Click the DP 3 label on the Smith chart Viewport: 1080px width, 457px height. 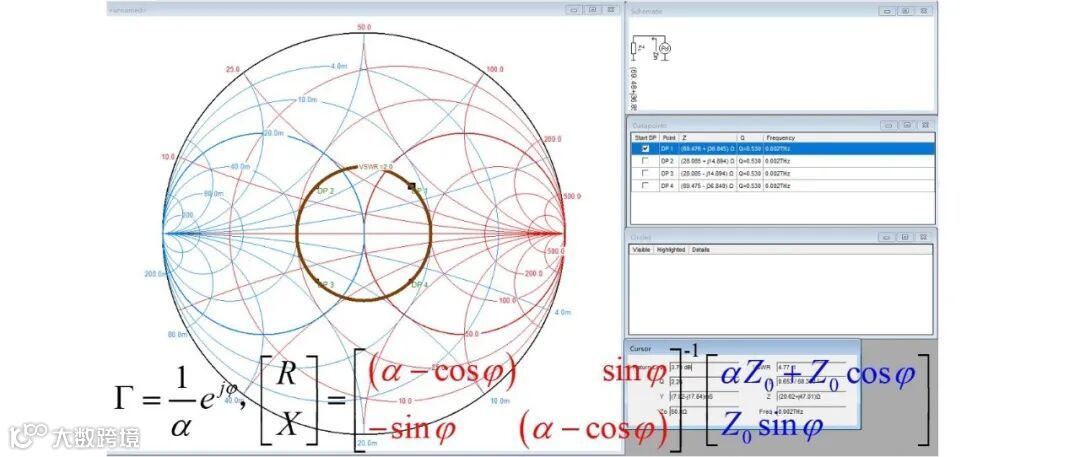click(326, 285)
